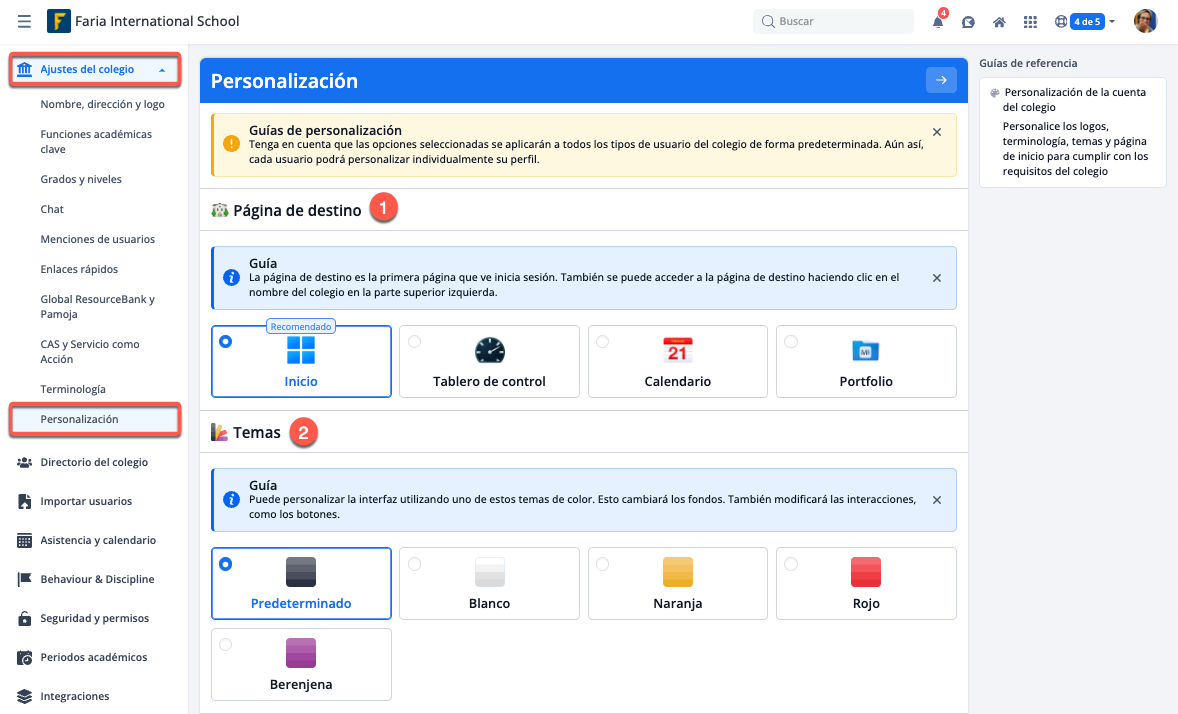
Task: Pick the Naranja color theme swatch
Action: (x=677, y=571)
